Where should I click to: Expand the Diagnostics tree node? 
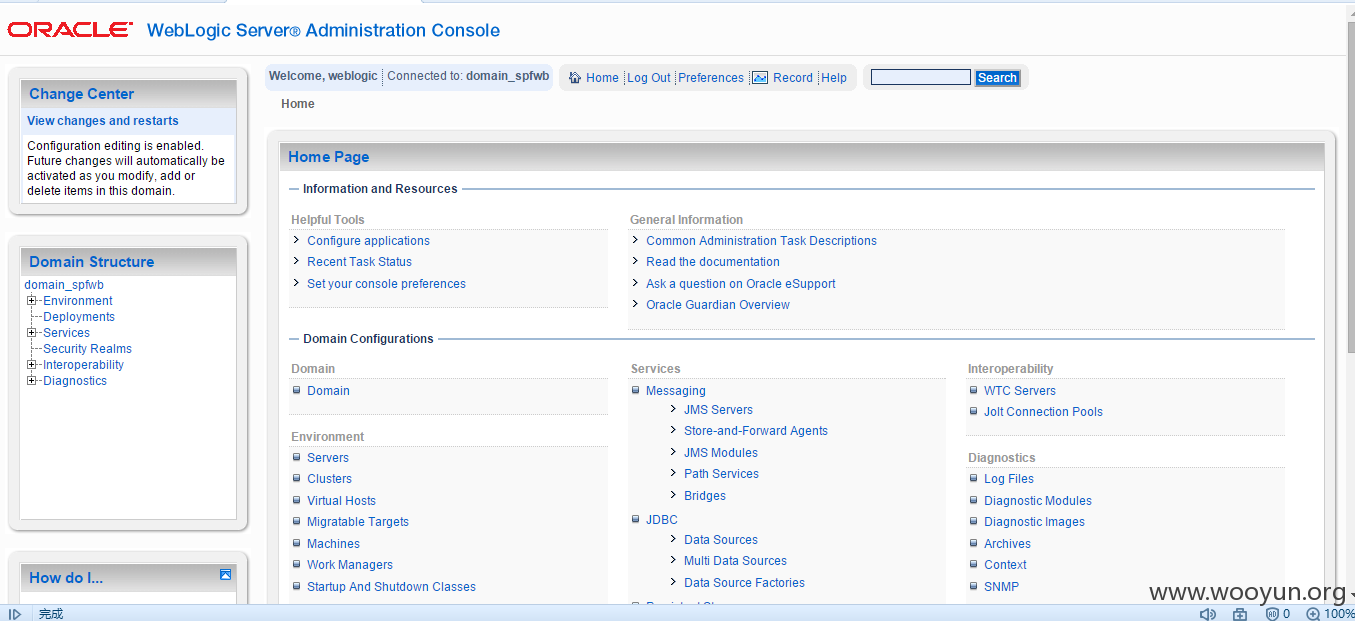(x=32, y=381)
